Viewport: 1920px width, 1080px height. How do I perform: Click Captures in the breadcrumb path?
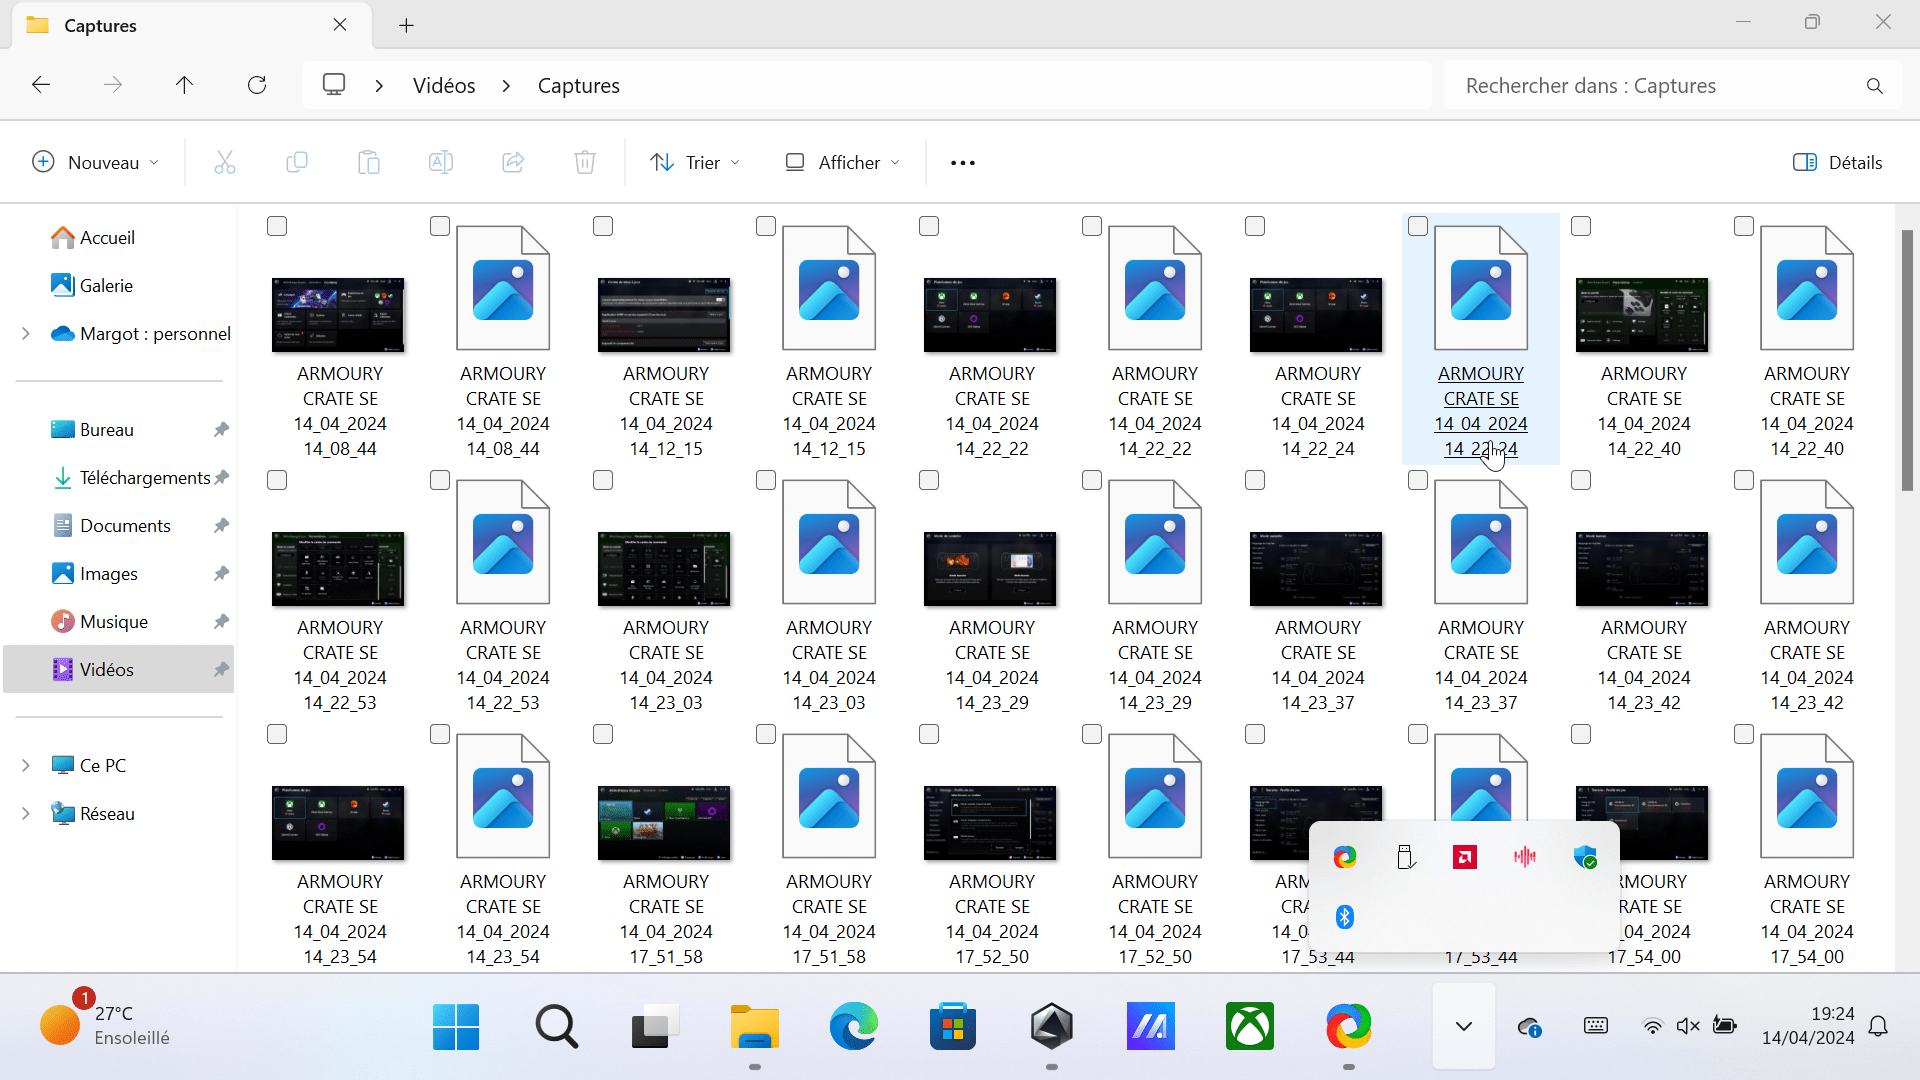[579, 86]
